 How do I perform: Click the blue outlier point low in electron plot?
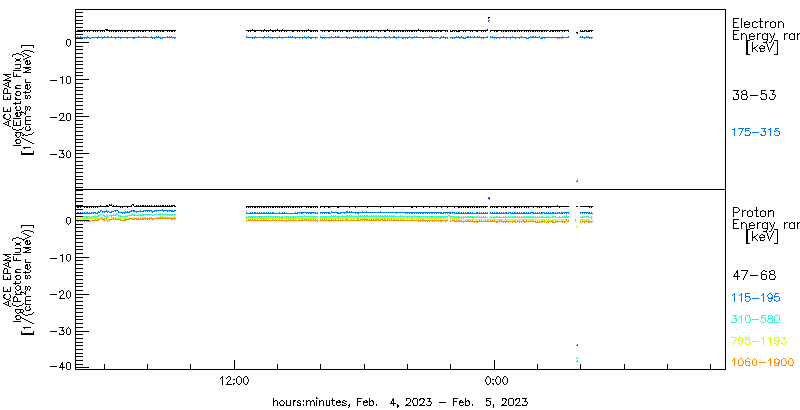(x=577, y=181)
